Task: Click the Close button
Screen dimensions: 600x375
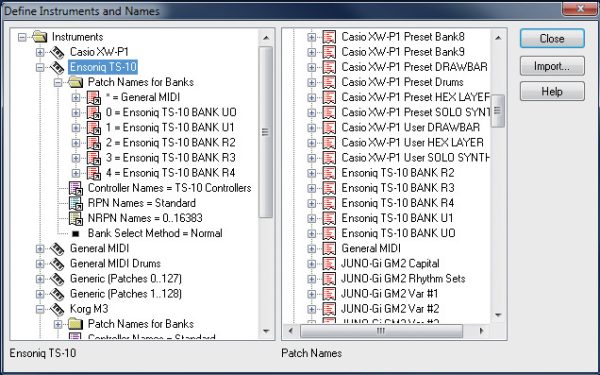Action: [552, 39]
